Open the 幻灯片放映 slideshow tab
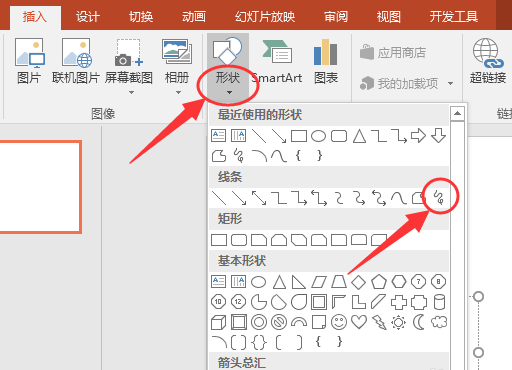This screenshot has height=370, width=512. (265, 17)
